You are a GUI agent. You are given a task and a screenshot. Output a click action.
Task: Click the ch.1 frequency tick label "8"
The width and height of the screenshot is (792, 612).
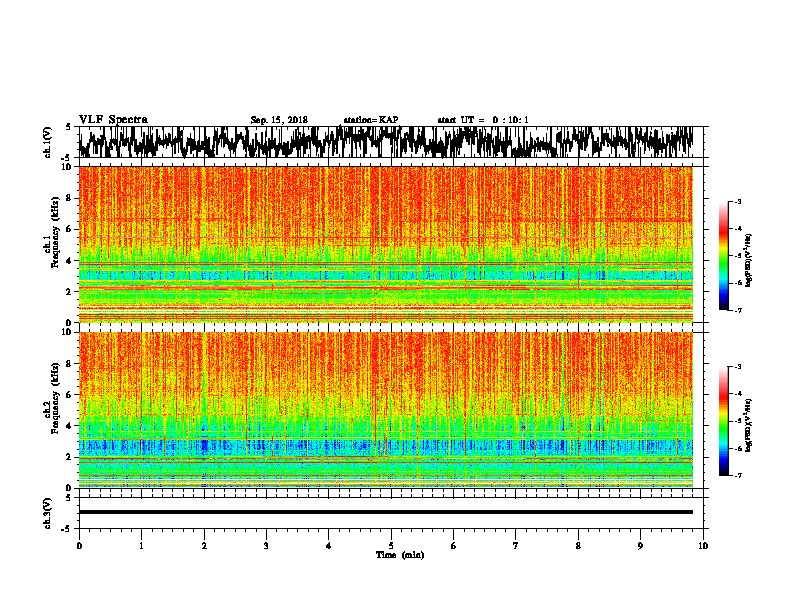[69, 198]
